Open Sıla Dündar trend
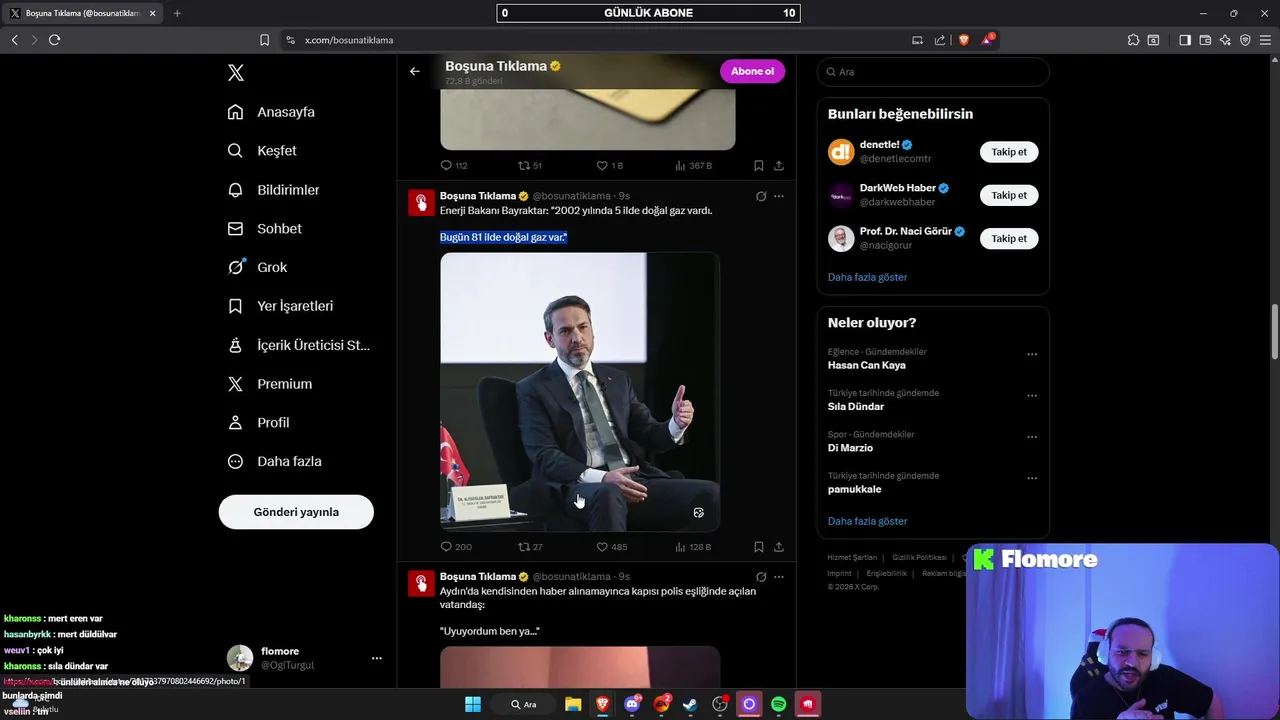Screen dimensions: 1280x720 [x=856, y=407]
